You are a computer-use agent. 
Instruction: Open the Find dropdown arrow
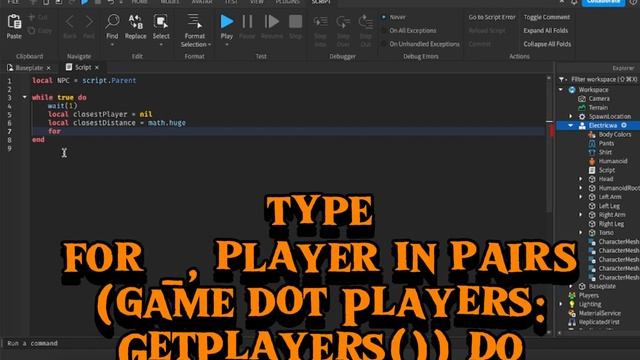[x=112, y=45]
